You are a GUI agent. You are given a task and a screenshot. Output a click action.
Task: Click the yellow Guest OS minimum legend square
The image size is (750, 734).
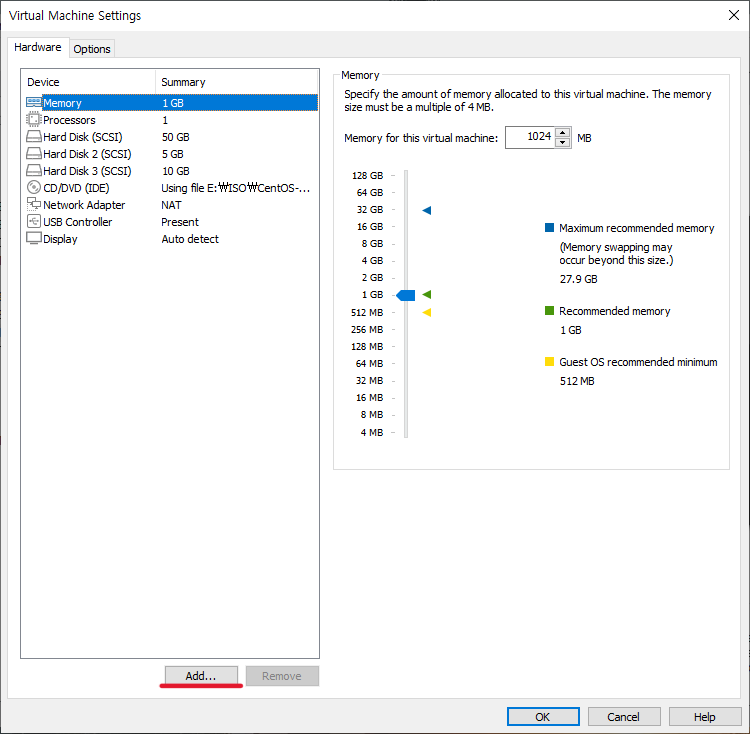(549, 362)
